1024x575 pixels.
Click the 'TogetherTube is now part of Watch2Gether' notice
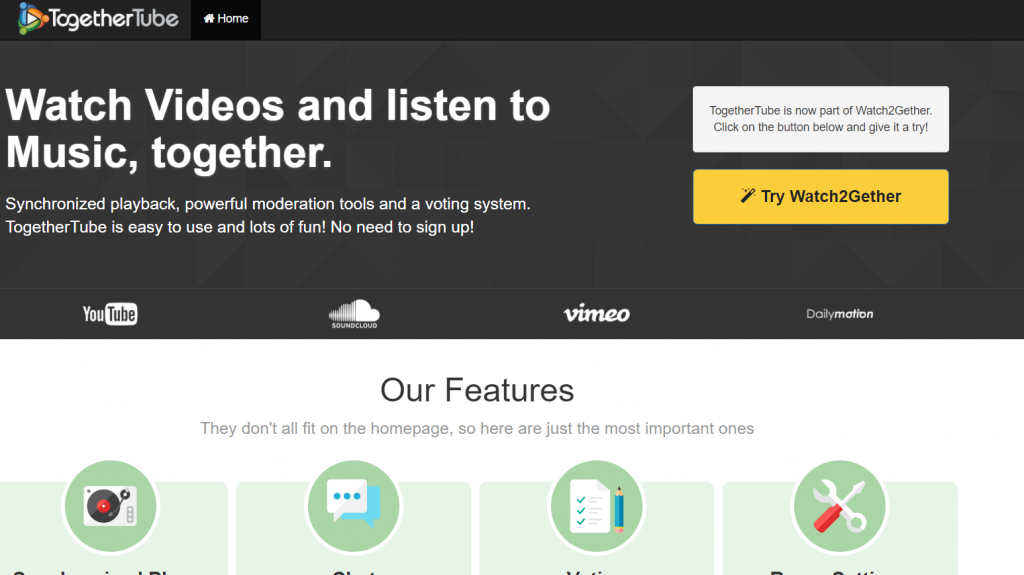(x=820, y=119)
